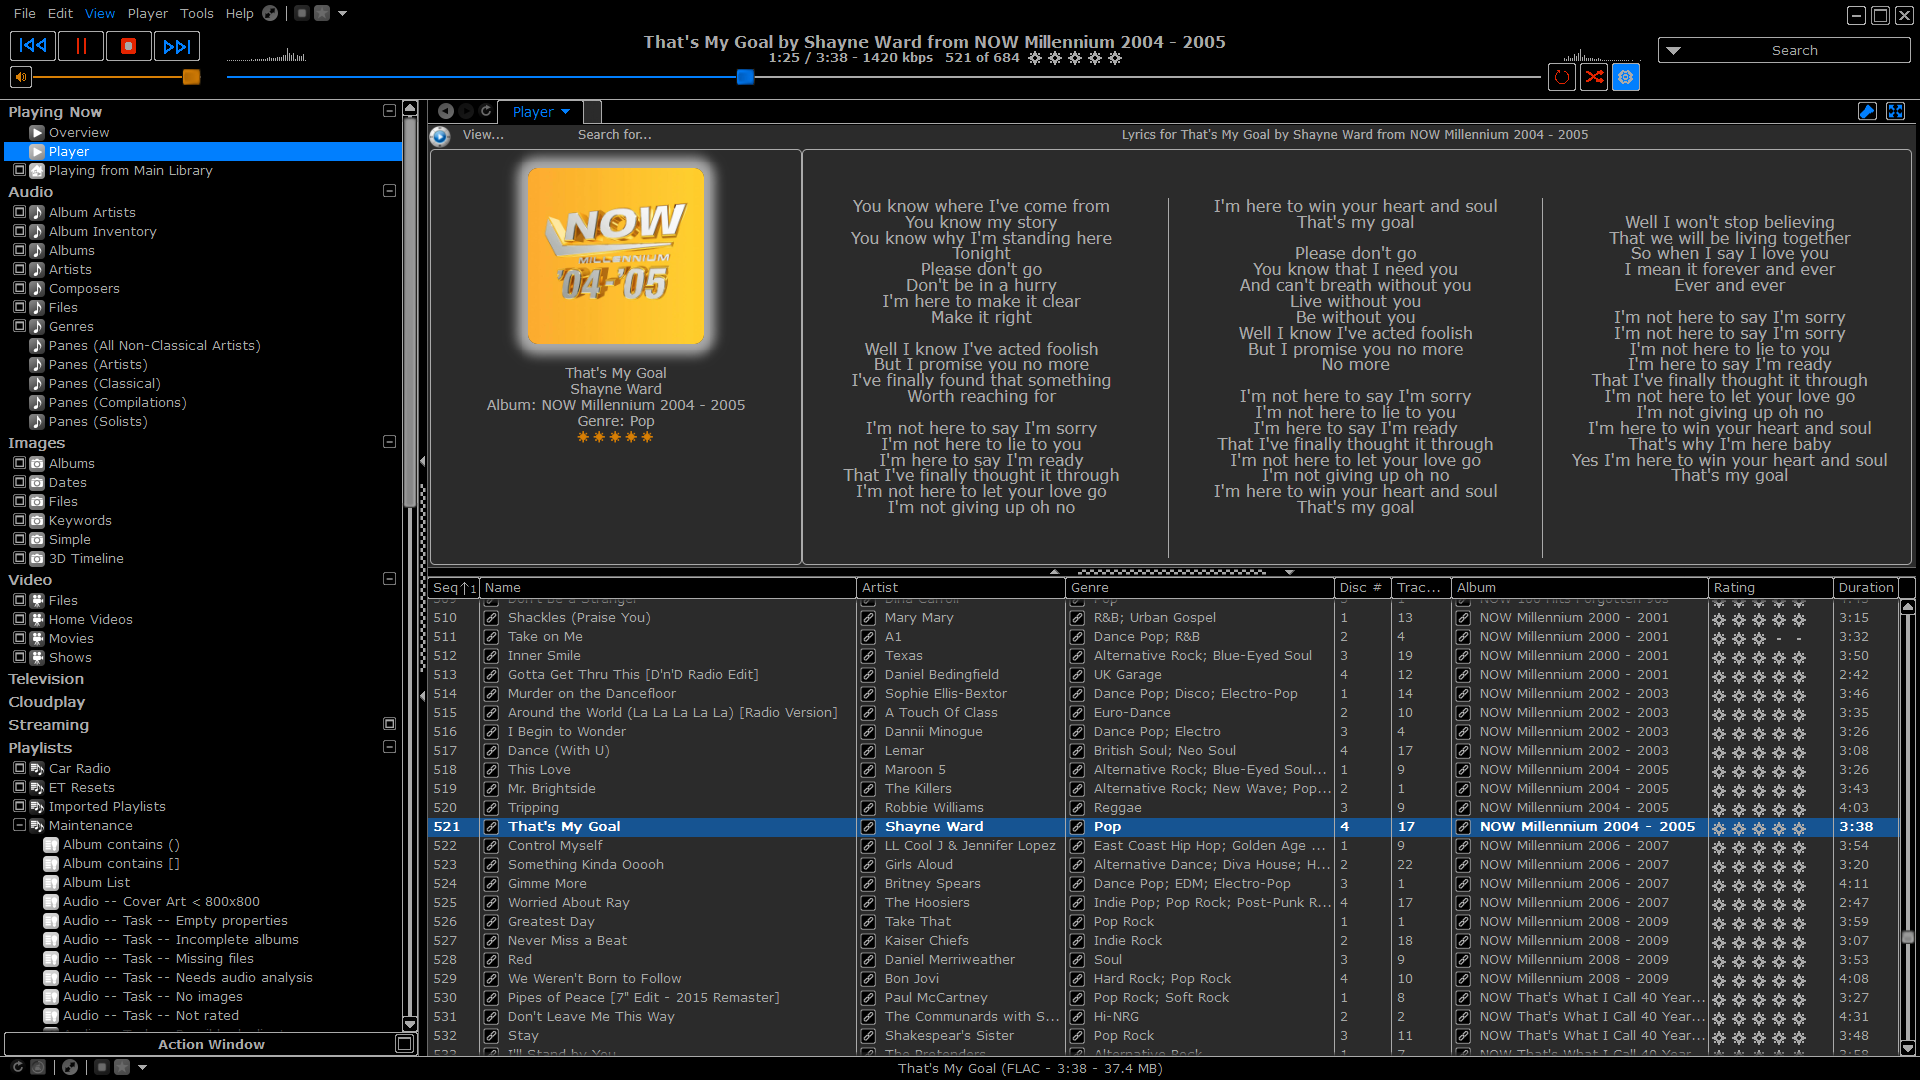Click the edit icon beside Shayne Ward artist
Image resolution: width=1920 pixels, height=1080 pixels.
click(x=869, y=827)
